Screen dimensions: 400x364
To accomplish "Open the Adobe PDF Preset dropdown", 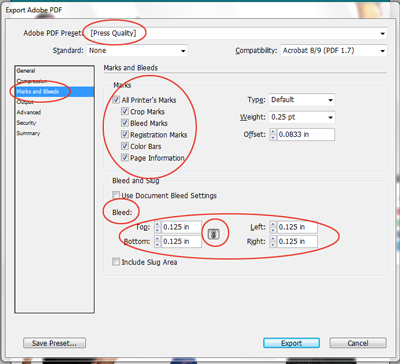I will pyautogui.click(x=237, y=33).
